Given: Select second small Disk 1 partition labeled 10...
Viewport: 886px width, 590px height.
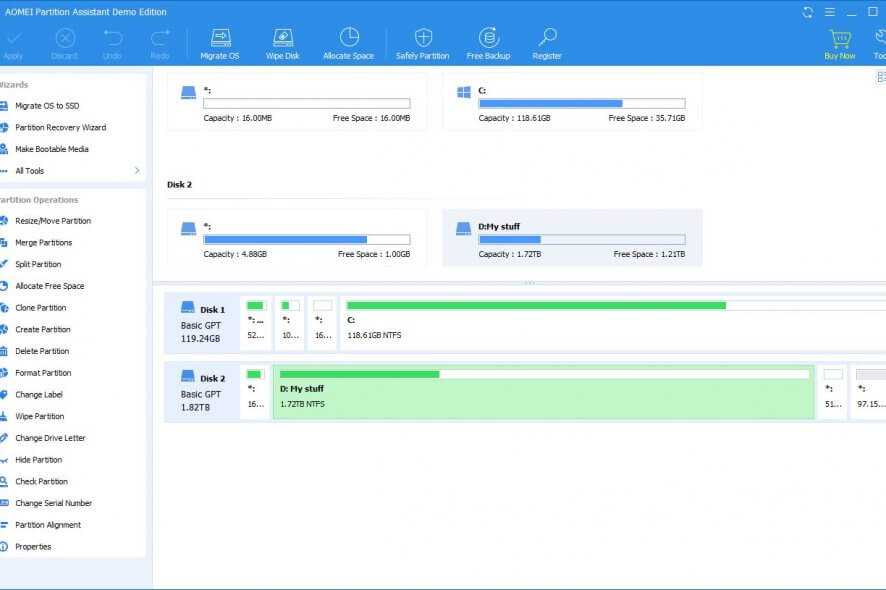Looking at the screenshot, I should [x=290, y=323].
